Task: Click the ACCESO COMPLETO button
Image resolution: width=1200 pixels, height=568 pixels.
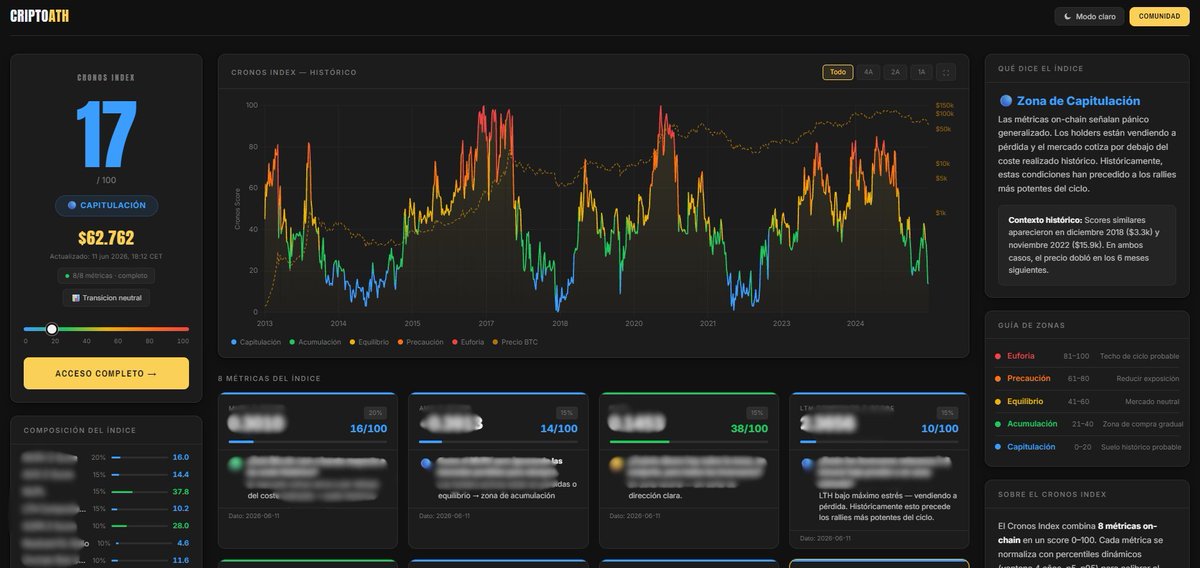Action: [106, 373]
